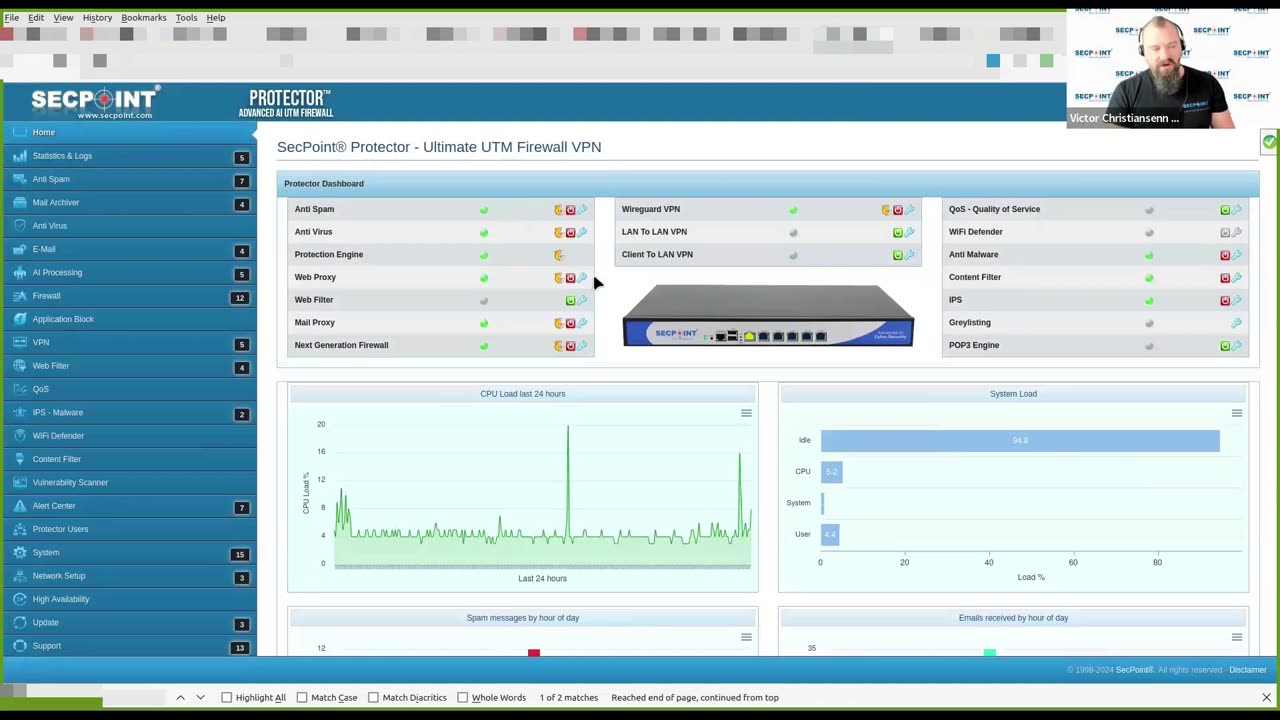Open Emails received chart hamburger menu

point(1237,637)
